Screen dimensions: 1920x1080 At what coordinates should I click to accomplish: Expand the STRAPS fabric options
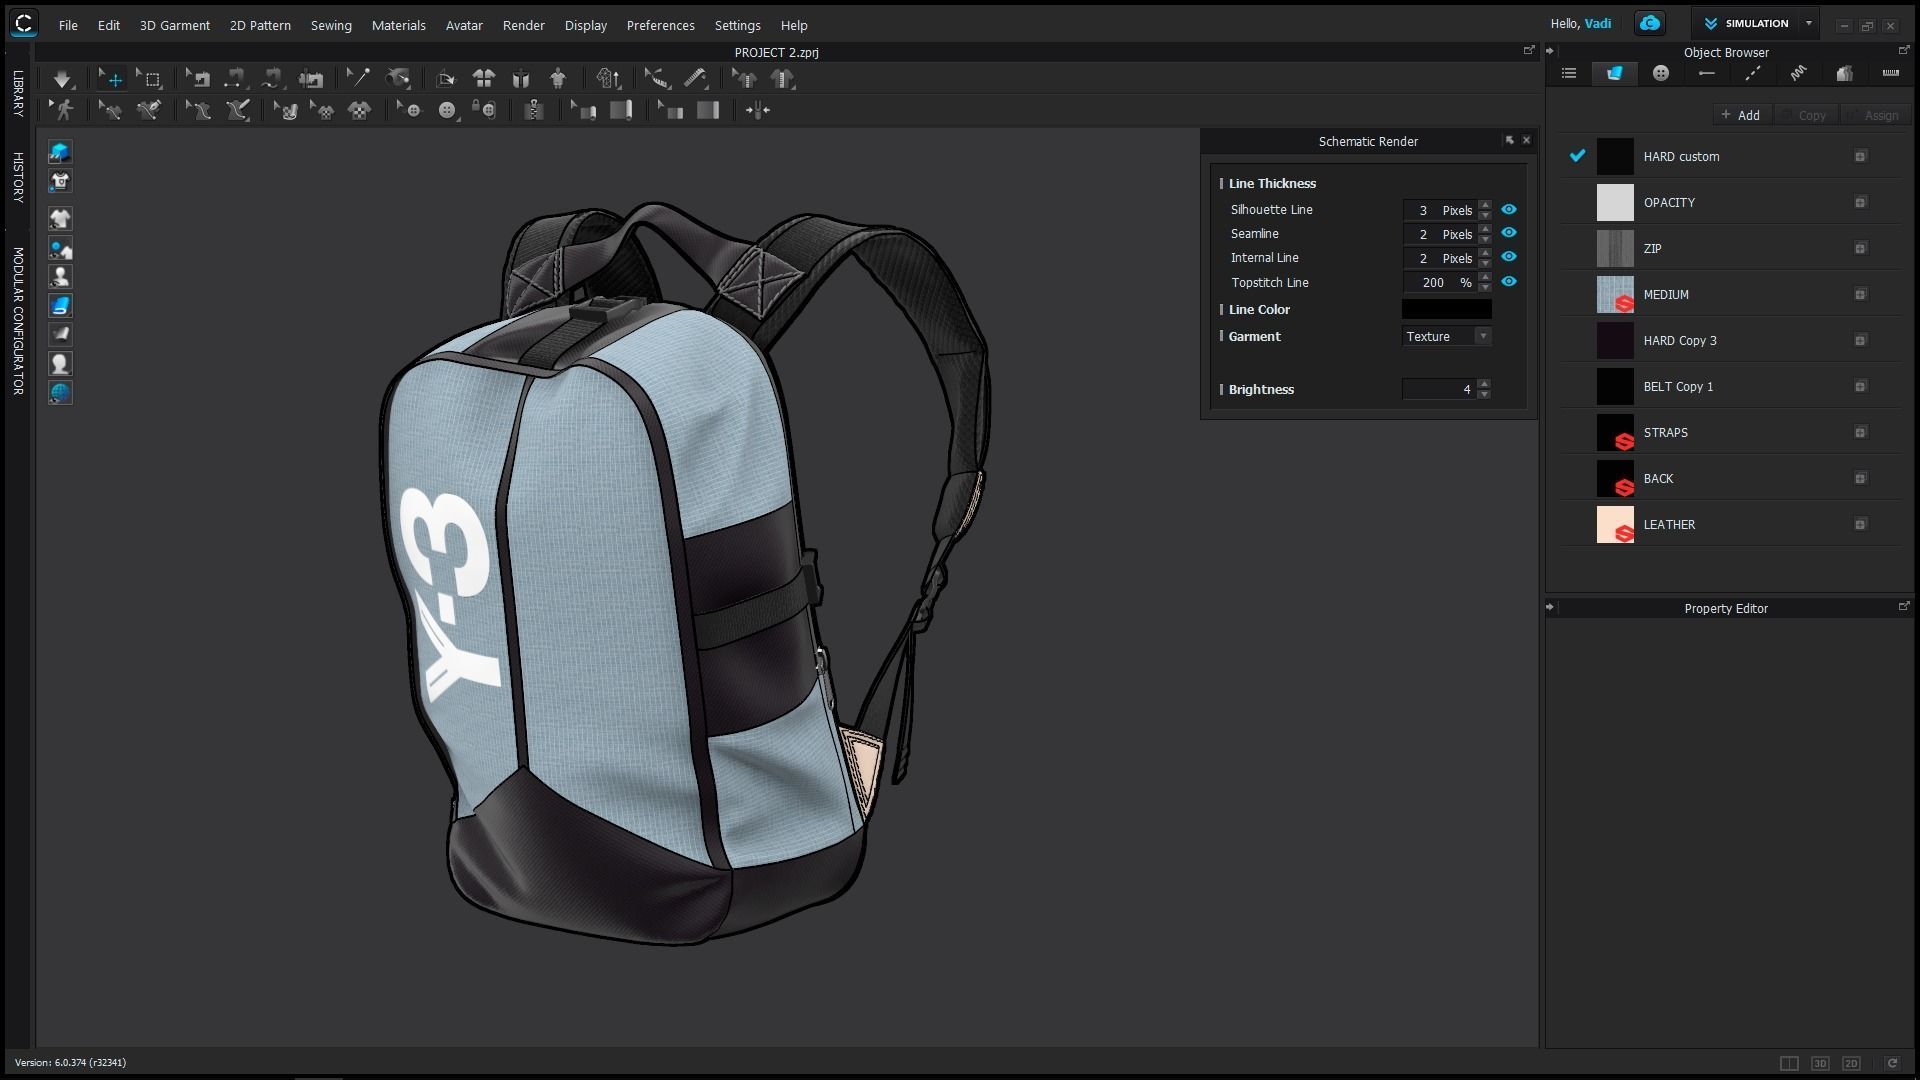pyautogui.click(x=1860, y=433)
